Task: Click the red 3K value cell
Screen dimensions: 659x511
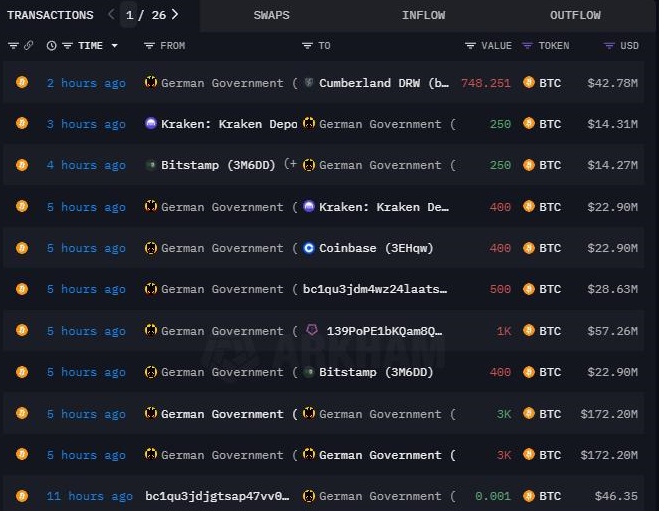Action: pos(504,455)
